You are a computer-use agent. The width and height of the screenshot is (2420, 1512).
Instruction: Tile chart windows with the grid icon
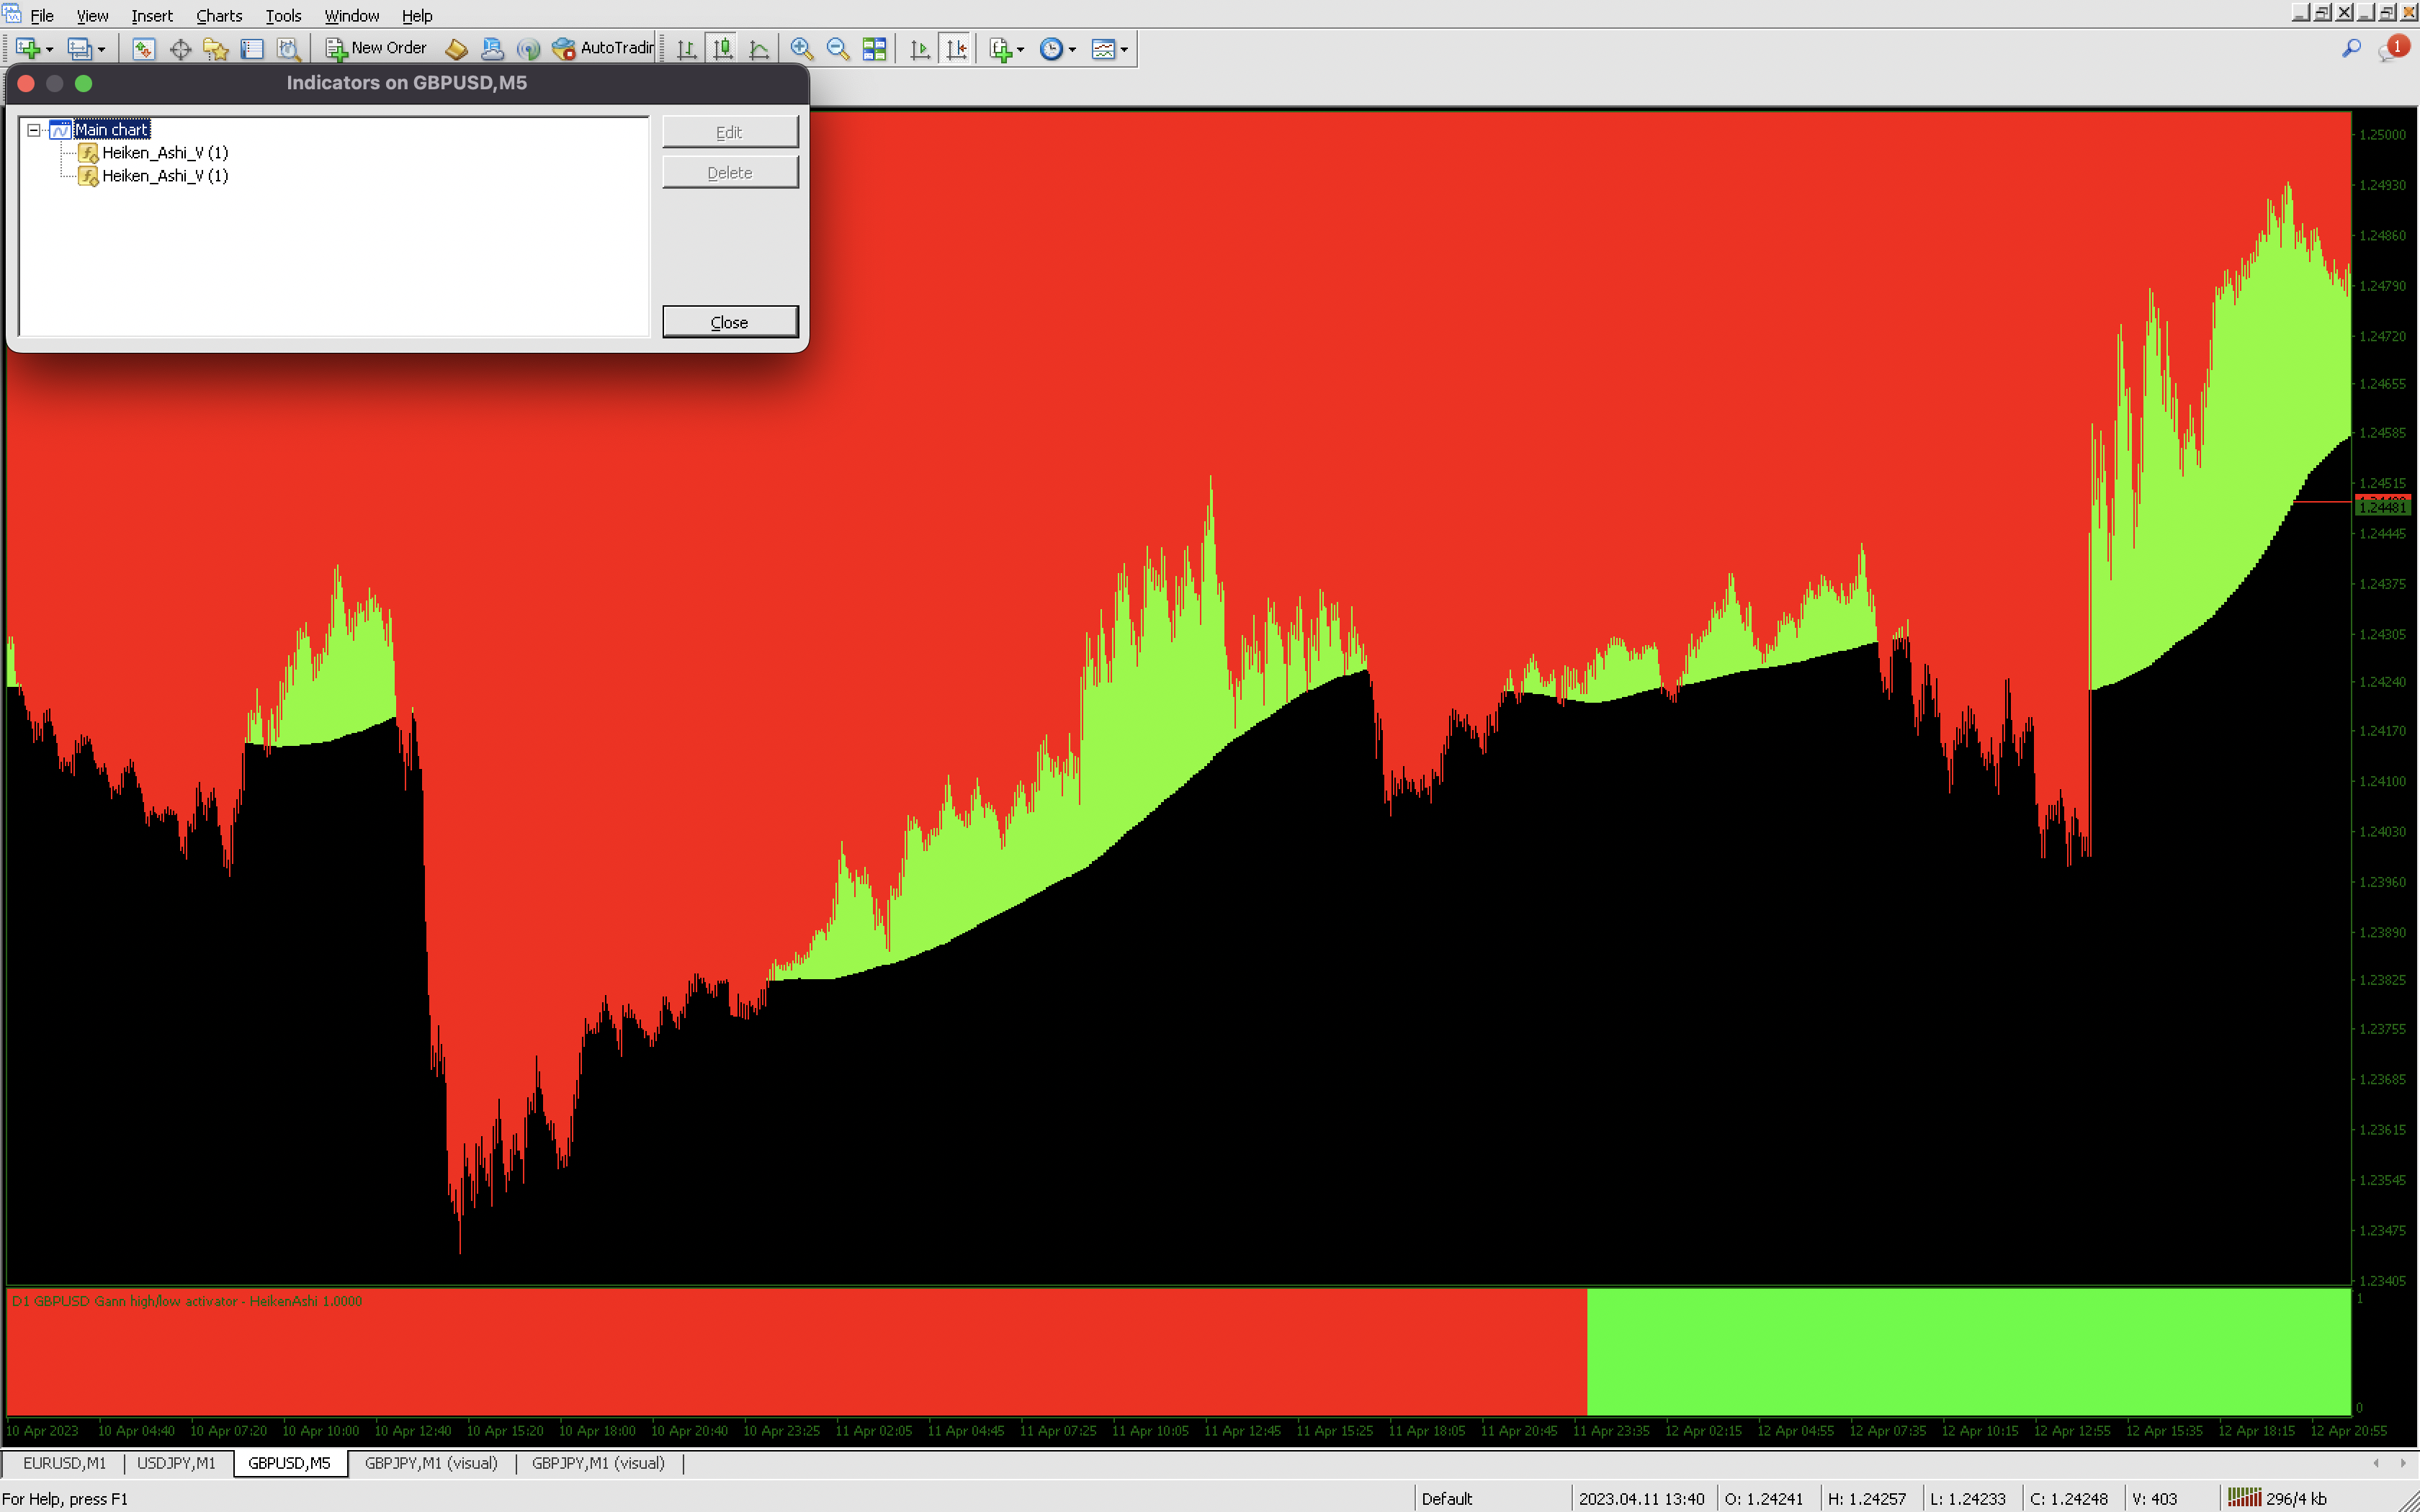point(874,48)
